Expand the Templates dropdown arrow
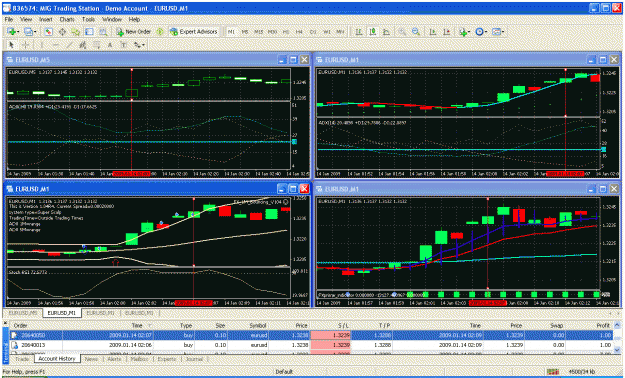This screenshot has height=378, width=625. [x=503, y=32]
